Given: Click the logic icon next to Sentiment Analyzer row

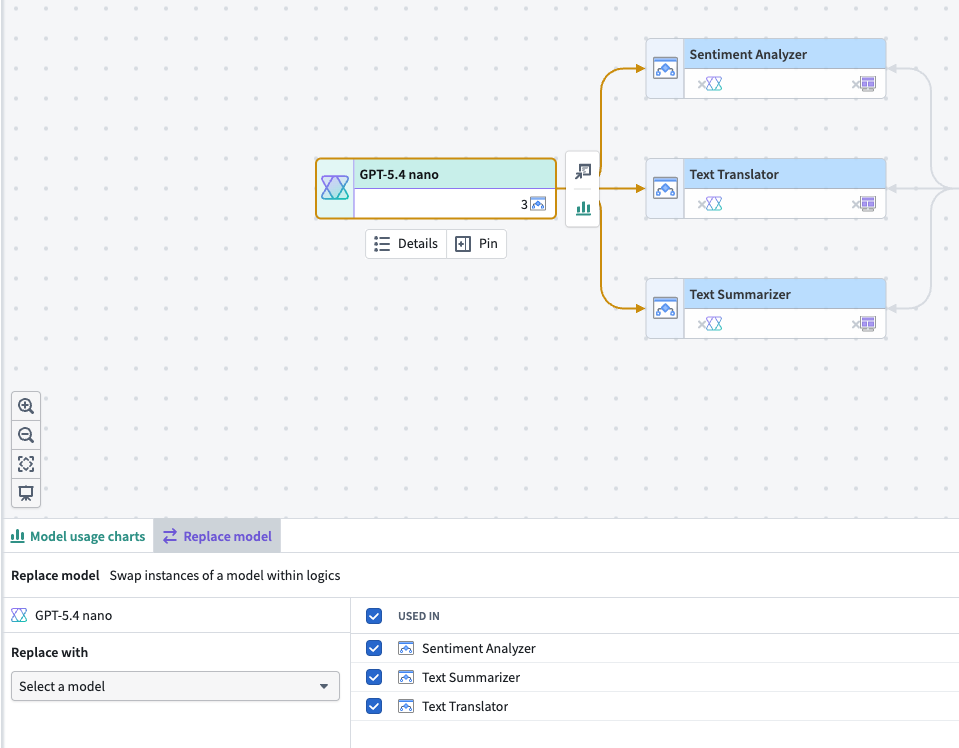Looking at the screenshot, I should coord(405,648).
